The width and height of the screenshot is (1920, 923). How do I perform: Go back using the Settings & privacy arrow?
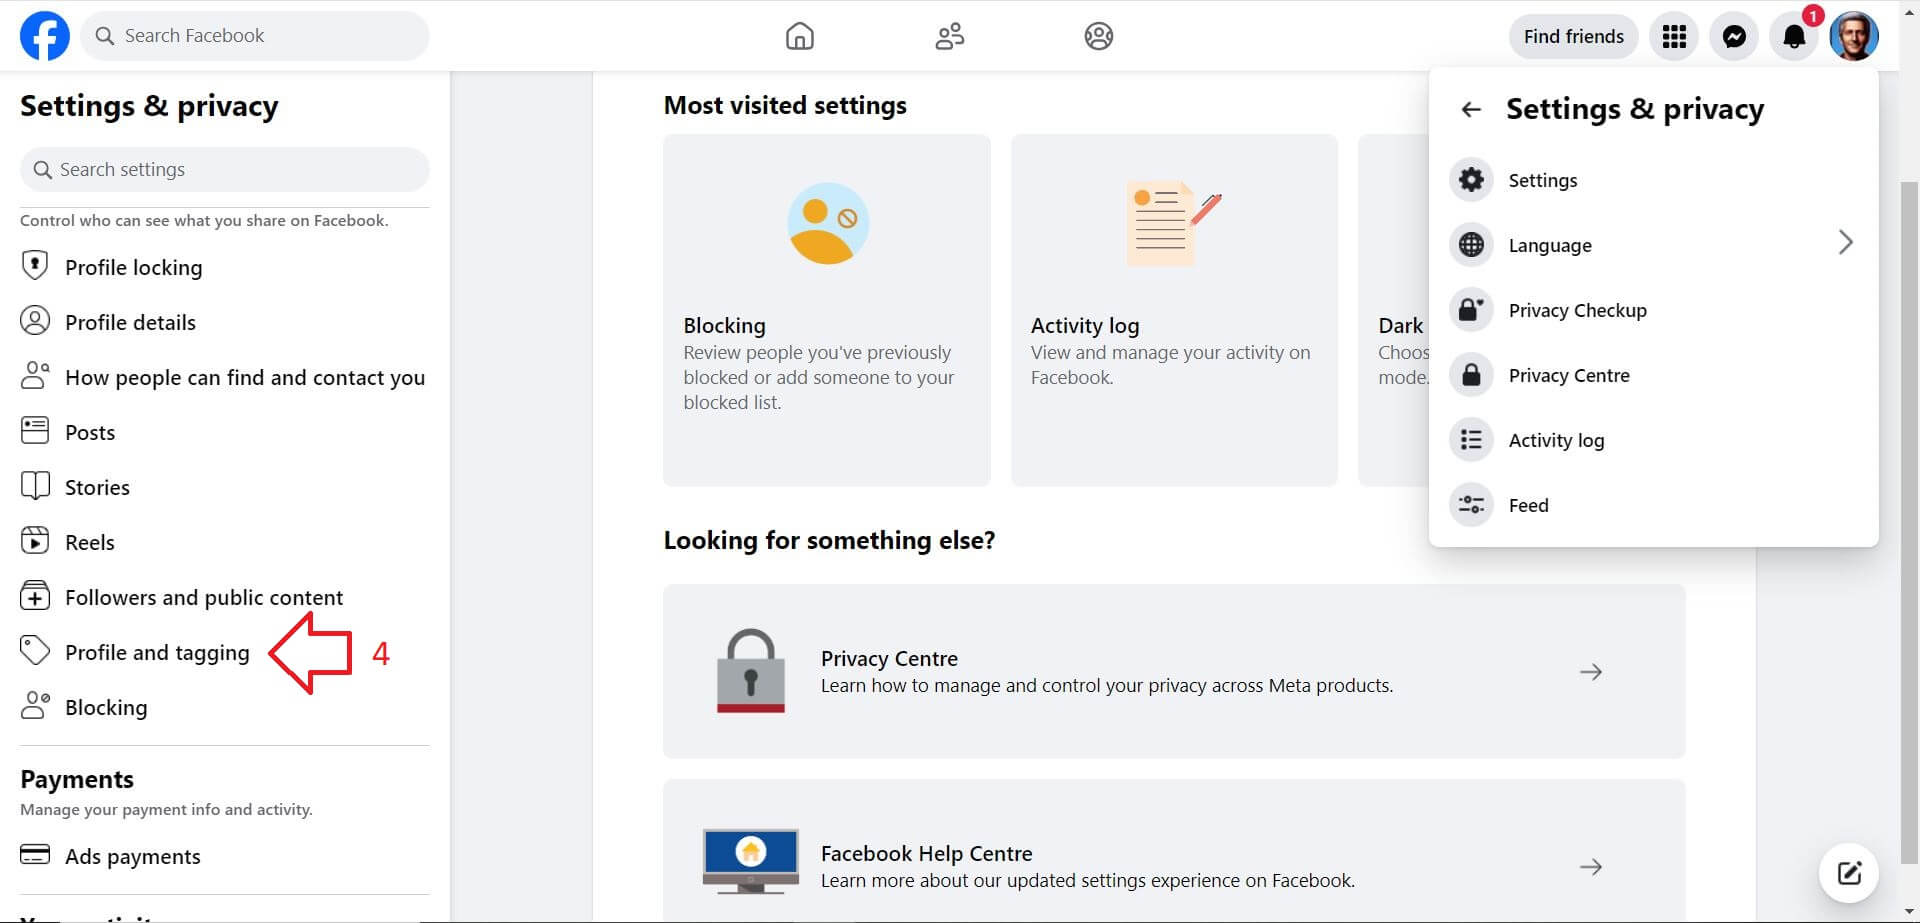1470,109
